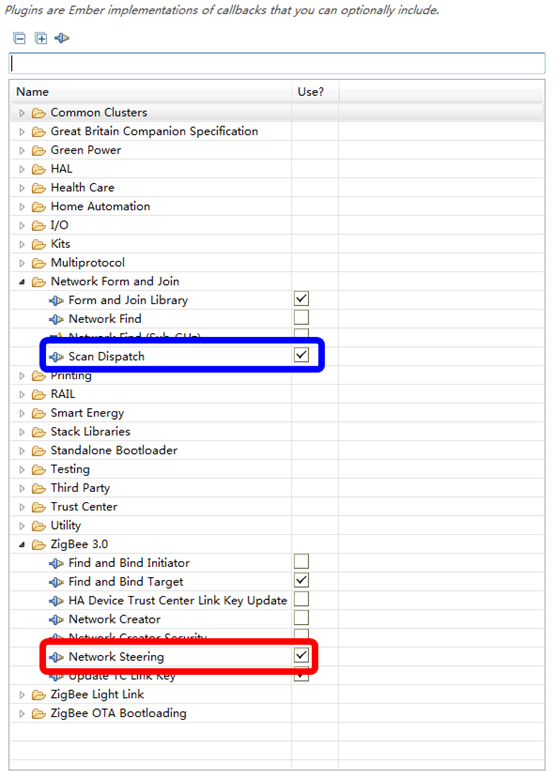Uncheck the Find and Bind Target checkbox
Screen dimensions: 554x779
click(302, 580)
